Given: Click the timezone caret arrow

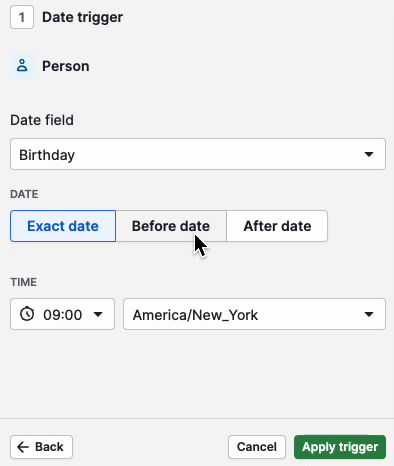Looking at the screenshot, I should (369, 314).
